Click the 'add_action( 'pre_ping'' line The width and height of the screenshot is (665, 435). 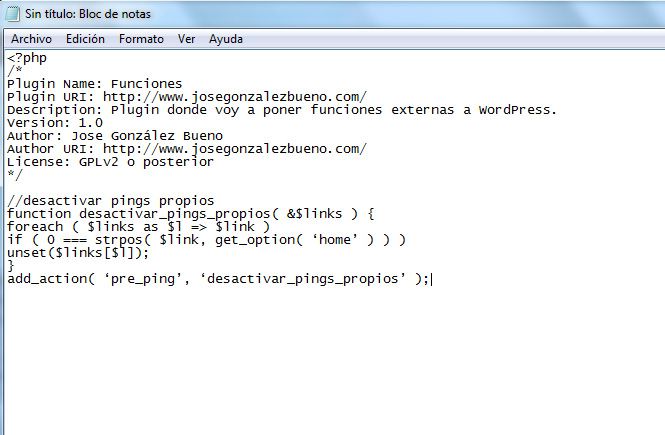pos(218,279)
